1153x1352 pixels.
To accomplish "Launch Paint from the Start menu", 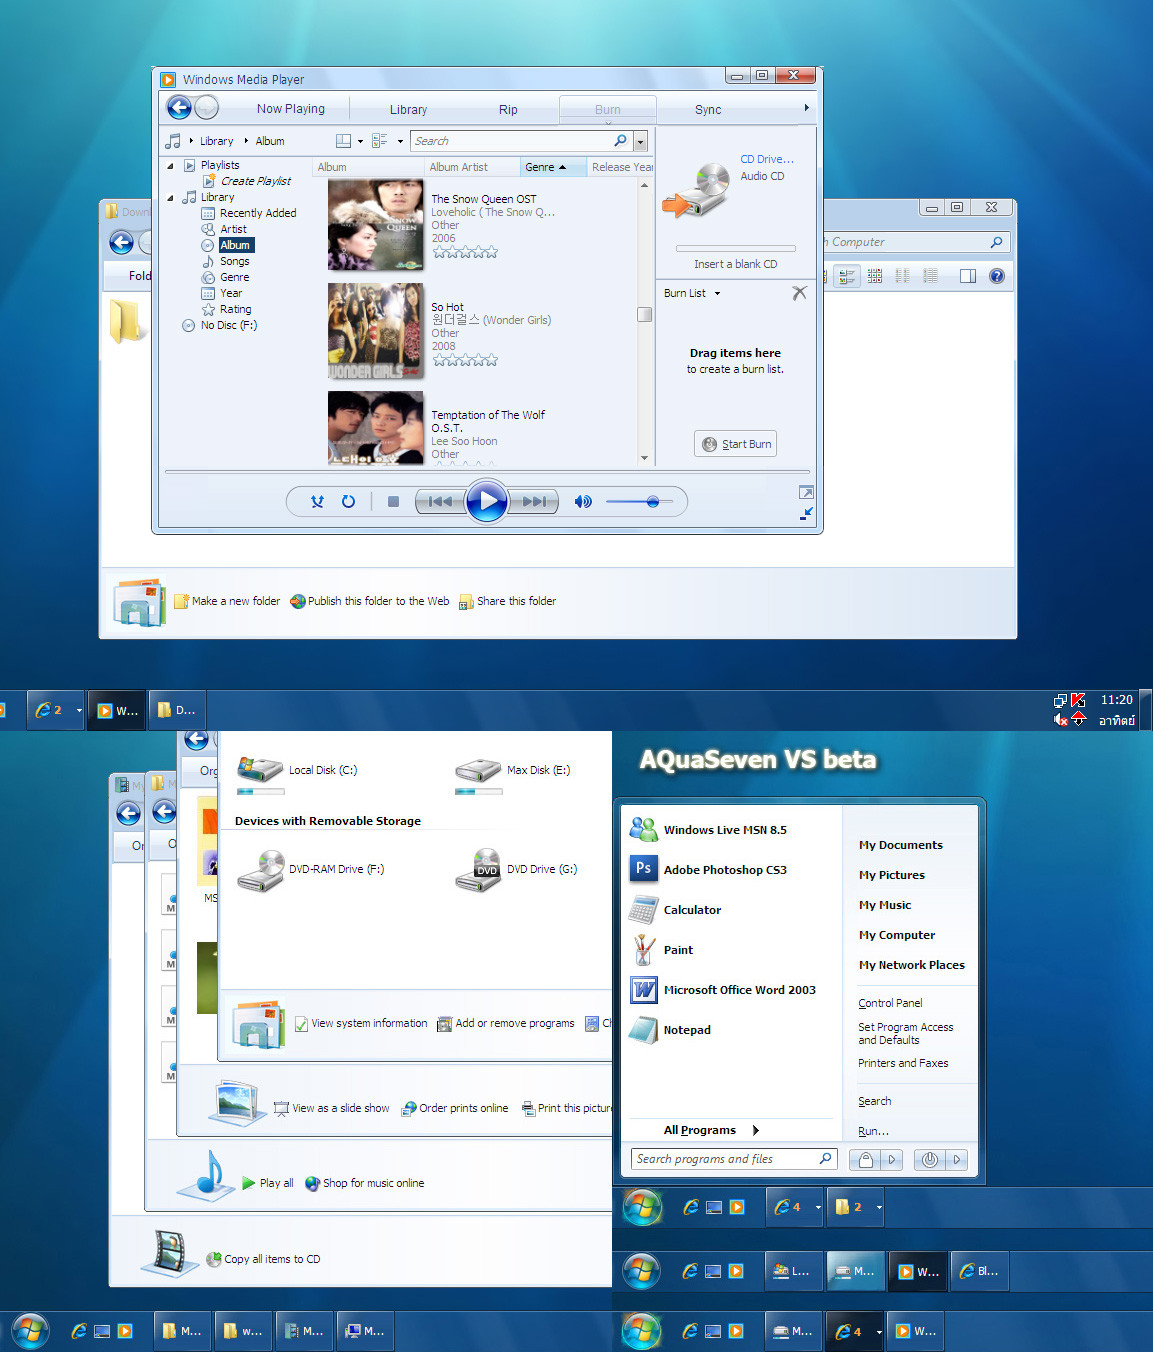I will (x=661, y=950).
